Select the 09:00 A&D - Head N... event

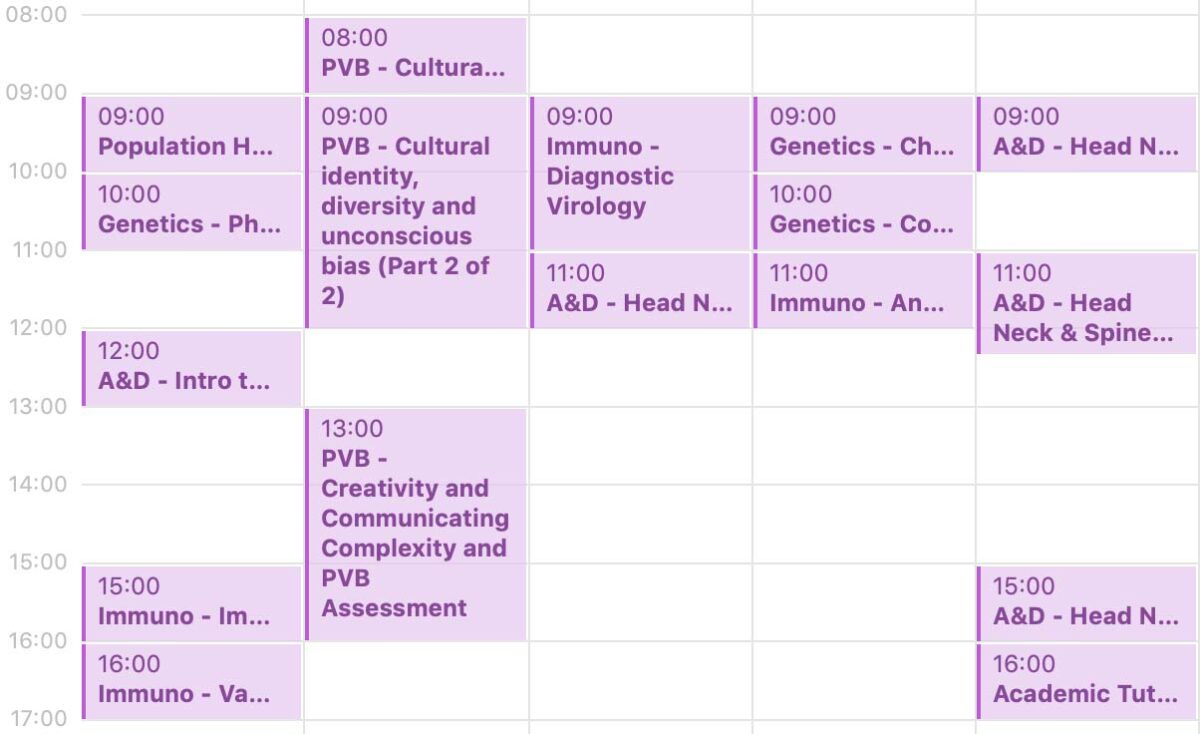click(x=1087, y=133)
